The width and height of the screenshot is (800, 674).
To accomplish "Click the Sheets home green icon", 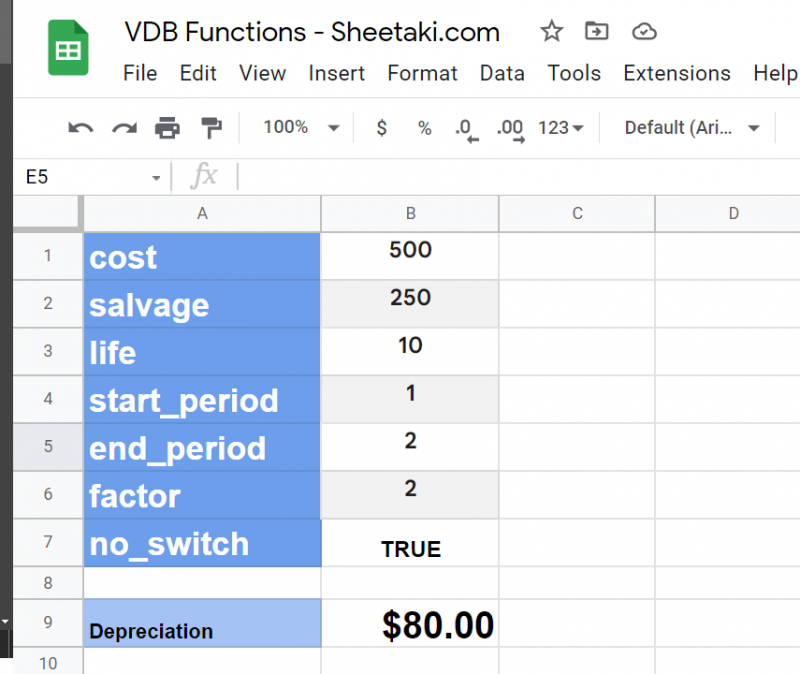I will [x=67, y=47].
